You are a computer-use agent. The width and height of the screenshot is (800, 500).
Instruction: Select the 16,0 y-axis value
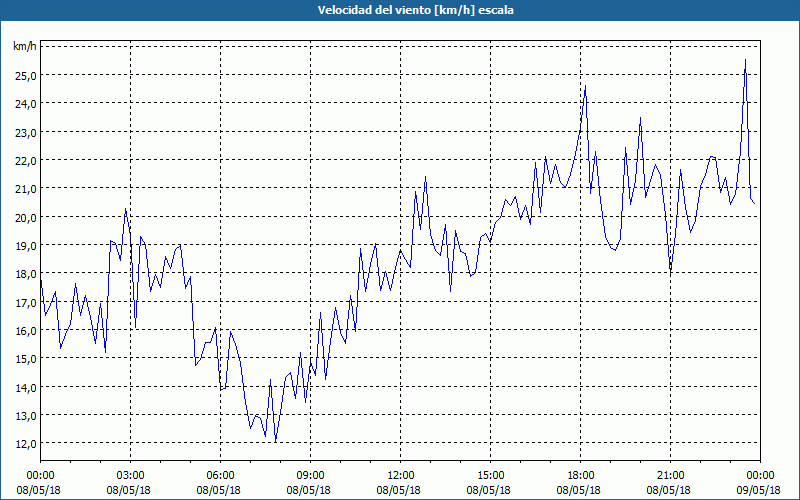(25, 330)
